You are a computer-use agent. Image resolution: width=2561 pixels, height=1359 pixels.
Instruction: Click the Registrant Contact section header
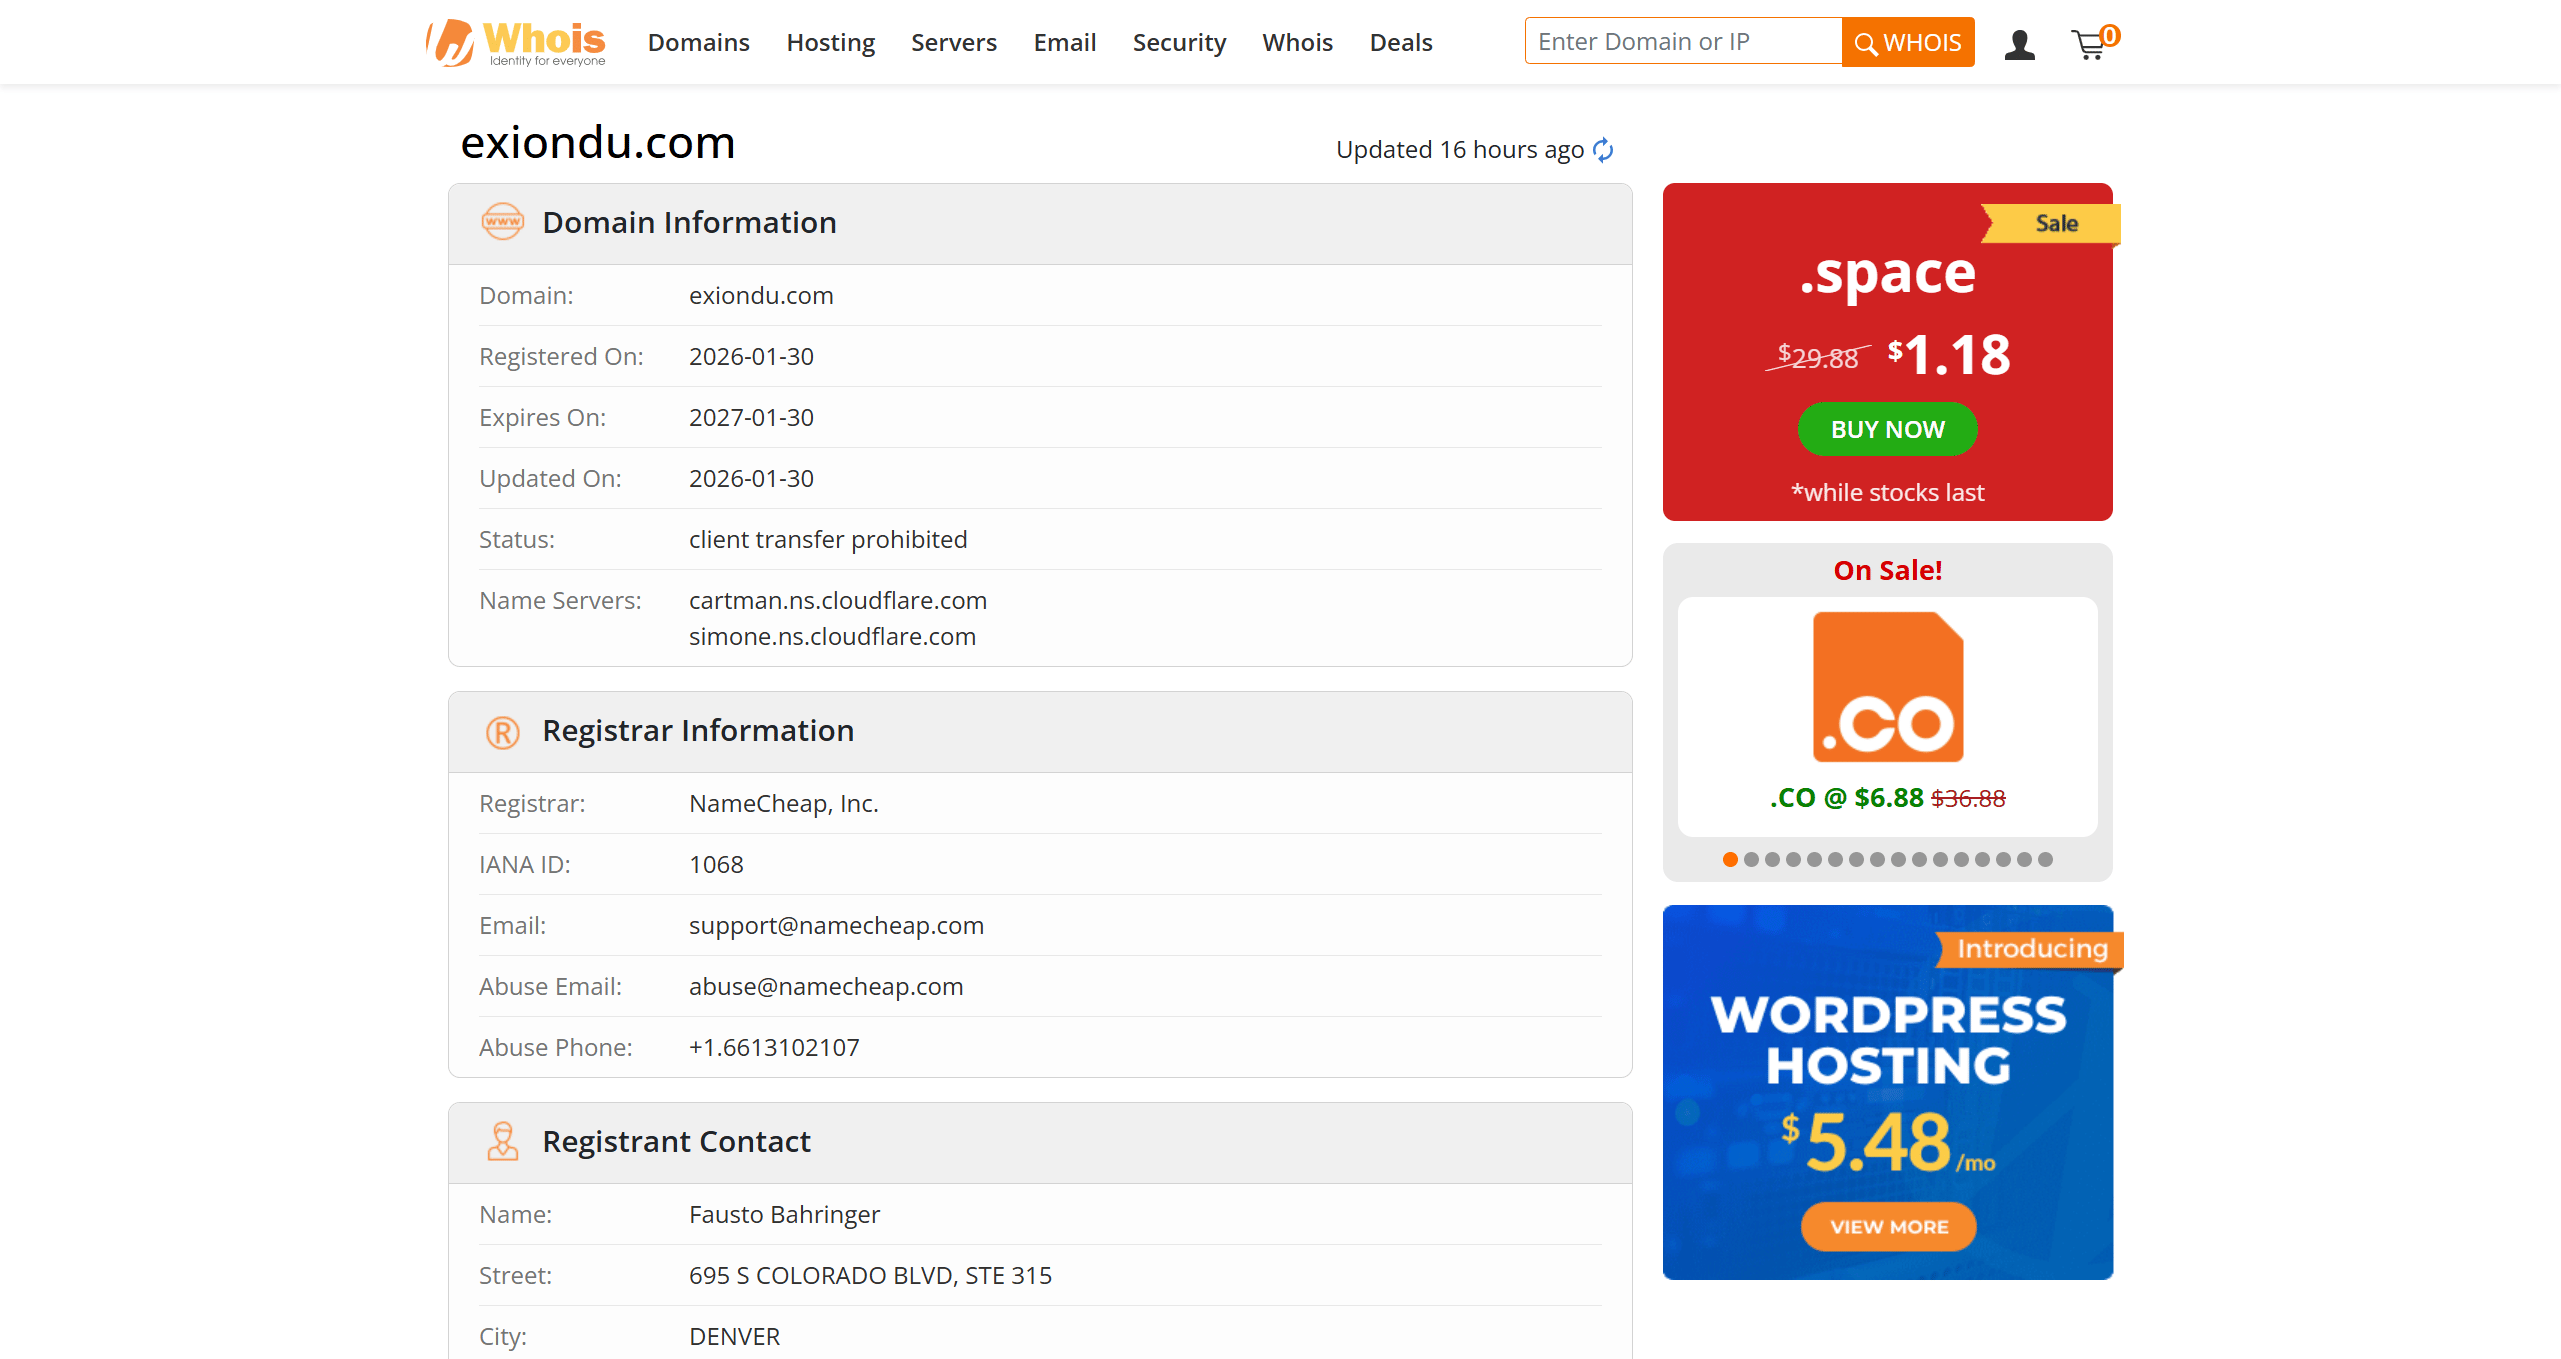pos(1040,1143)
